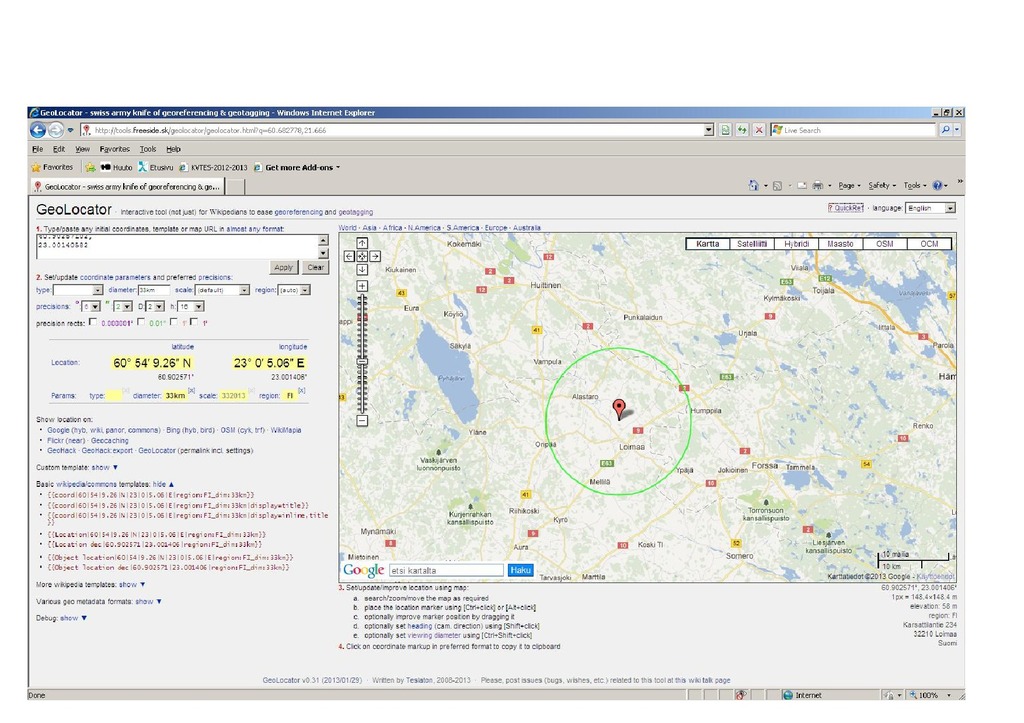The width and height of the screenshot is (1024, 723).
Task: Switch map to Maasto terrain view
Action: [840, 244]
